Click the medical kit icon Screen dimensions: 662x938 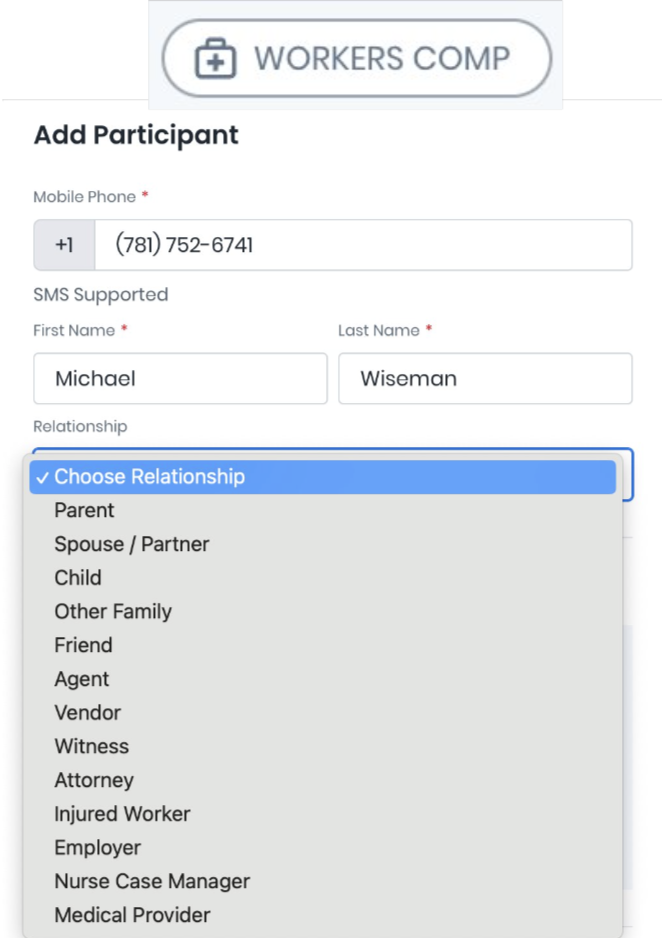point(215,59)
